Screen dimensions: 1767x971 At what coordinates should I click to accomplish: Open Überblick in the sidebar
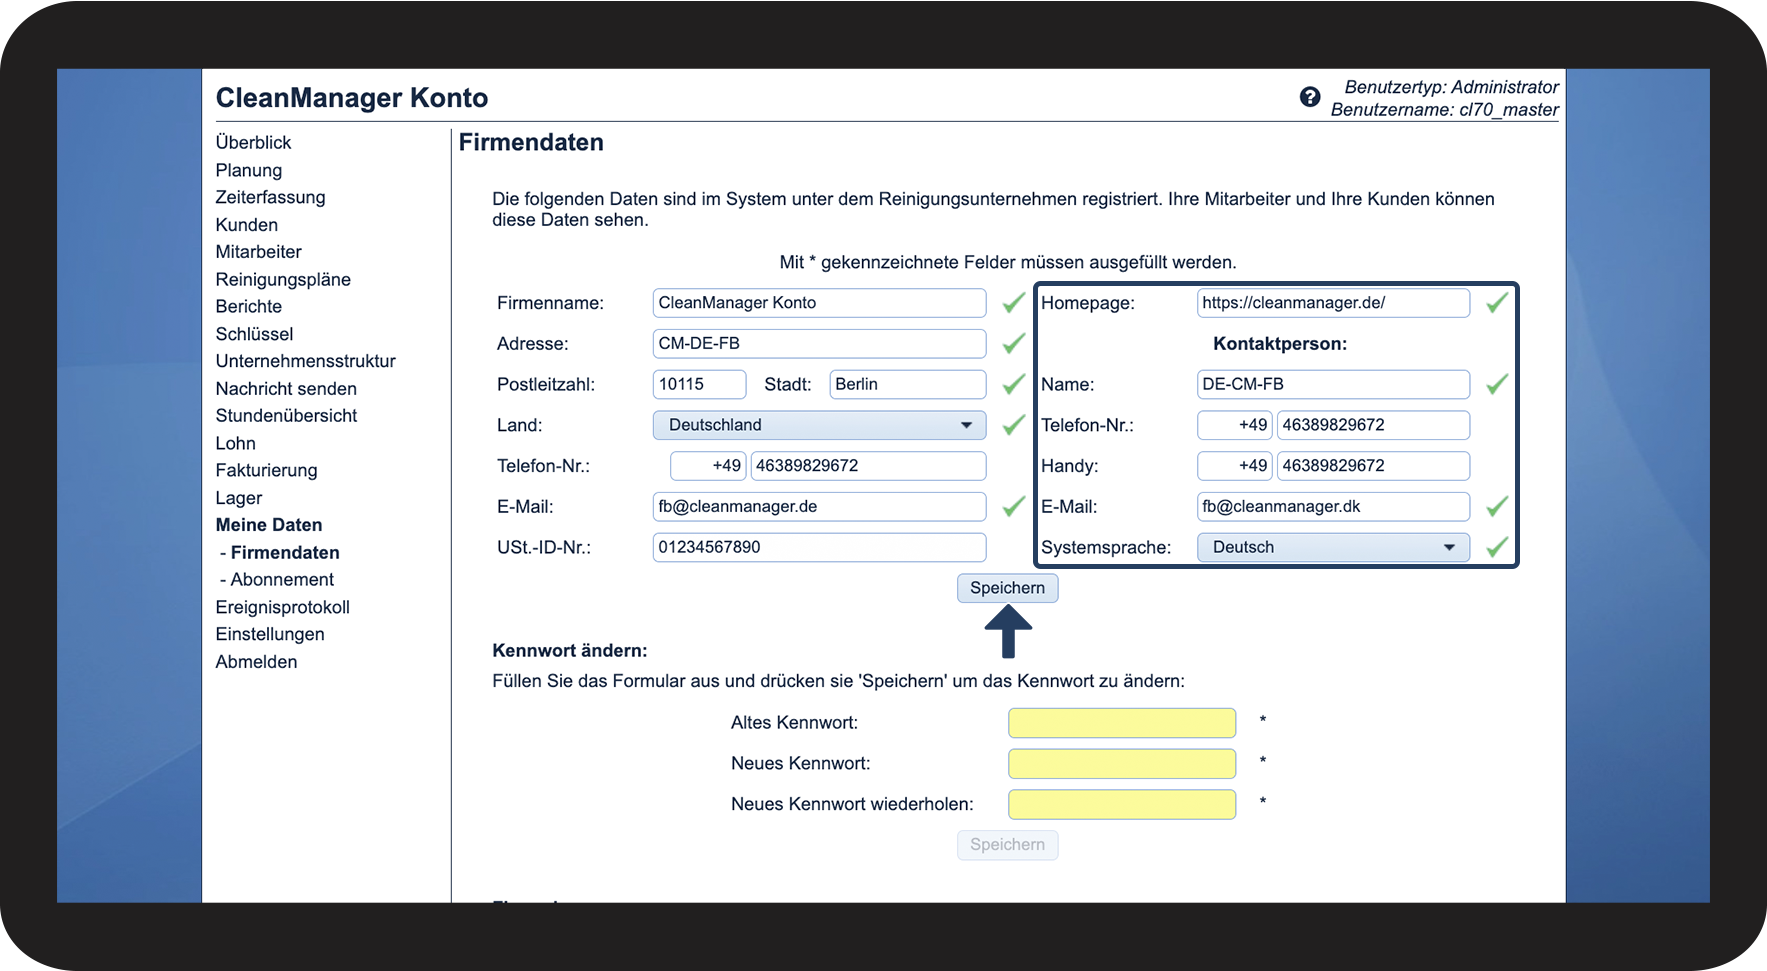coord(253,143)
